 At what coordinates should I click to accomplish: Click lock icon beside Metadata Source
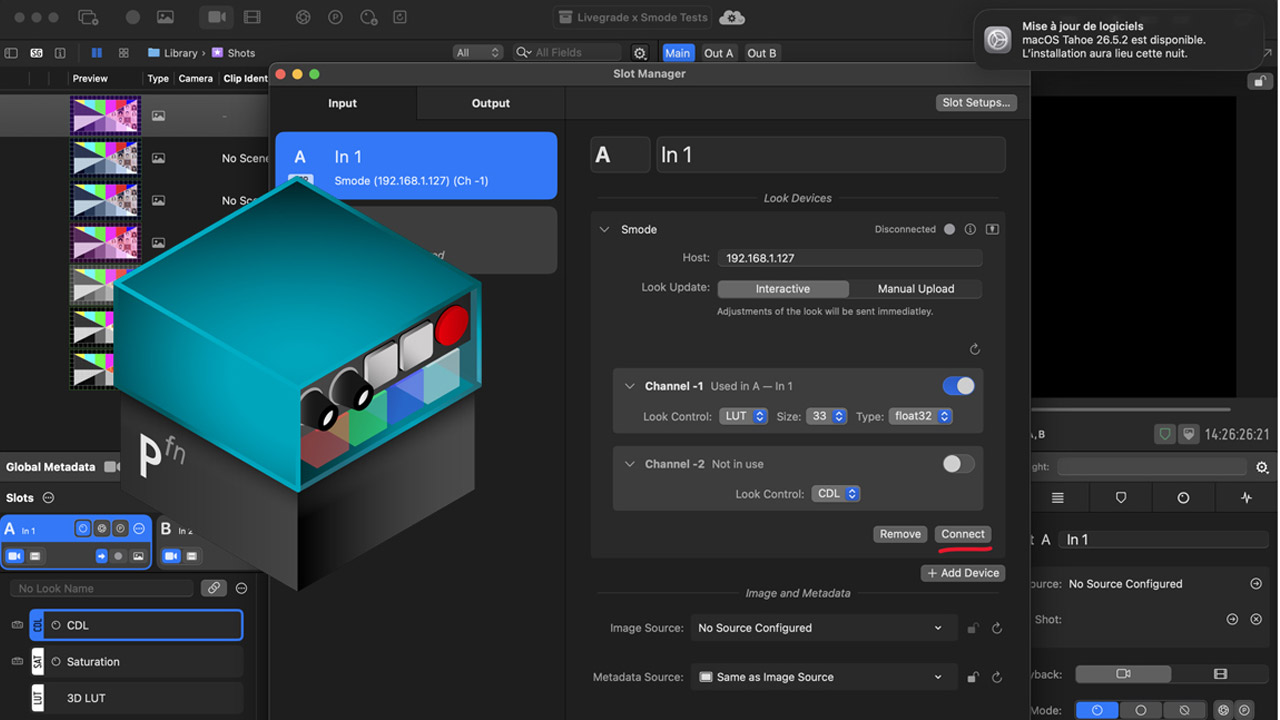coord(972,677)
